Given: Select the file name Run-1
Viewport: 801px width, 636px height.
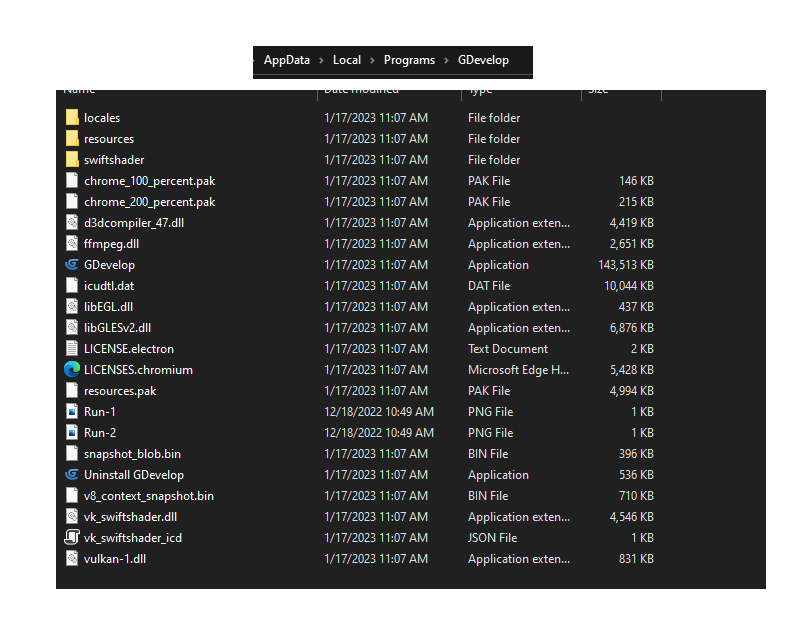Looking at the screenshot, I should [x=100, y=411].
